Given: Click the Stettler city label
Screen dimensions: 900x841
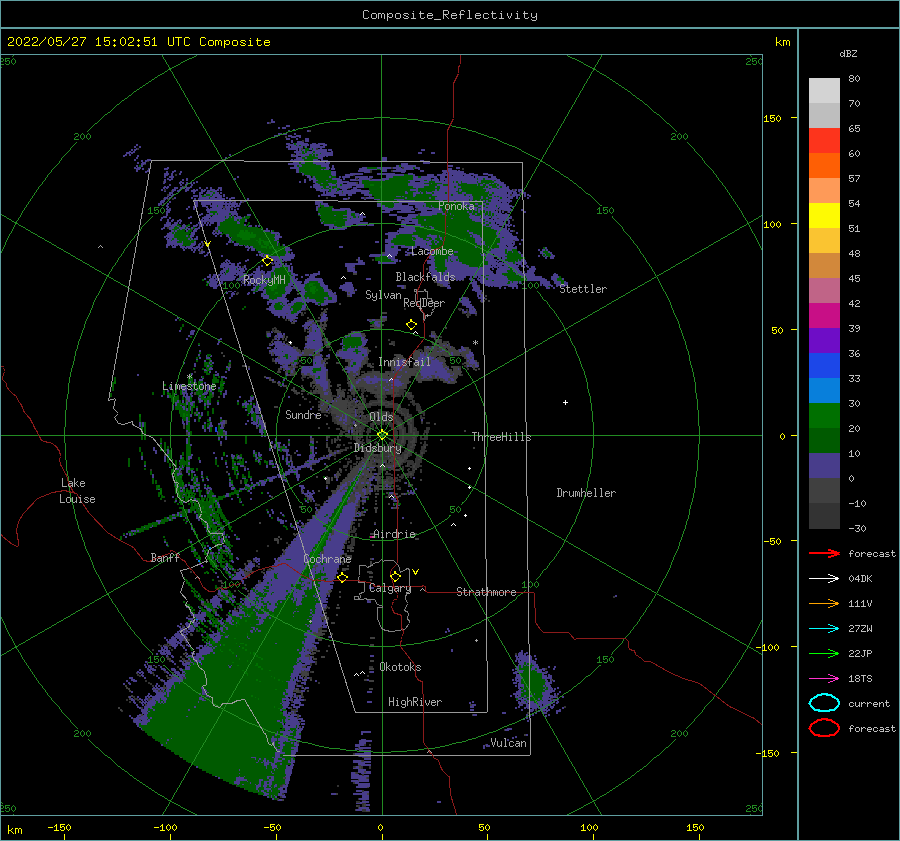Looking at the screenshot, I should point(583,289).
